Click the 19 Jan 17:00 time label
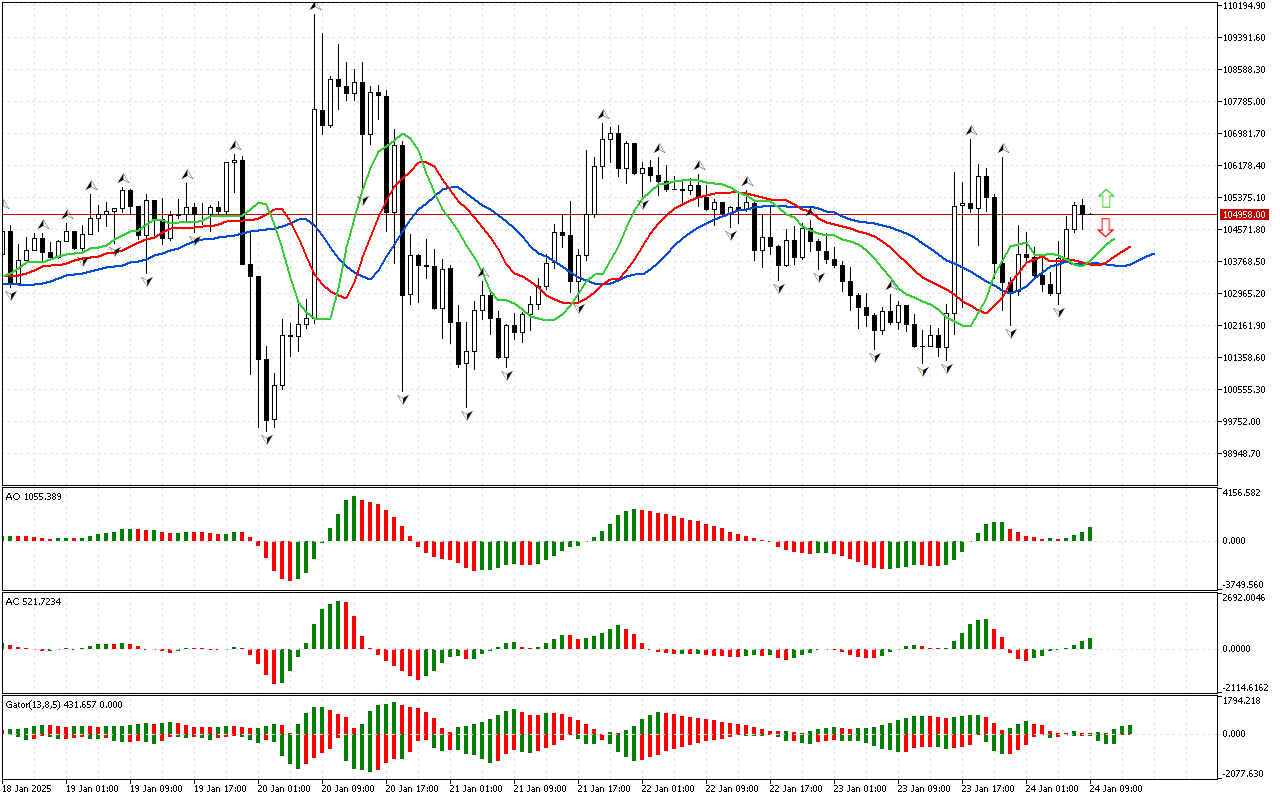This screenshot has width=1280, height=800. [219, 789]
